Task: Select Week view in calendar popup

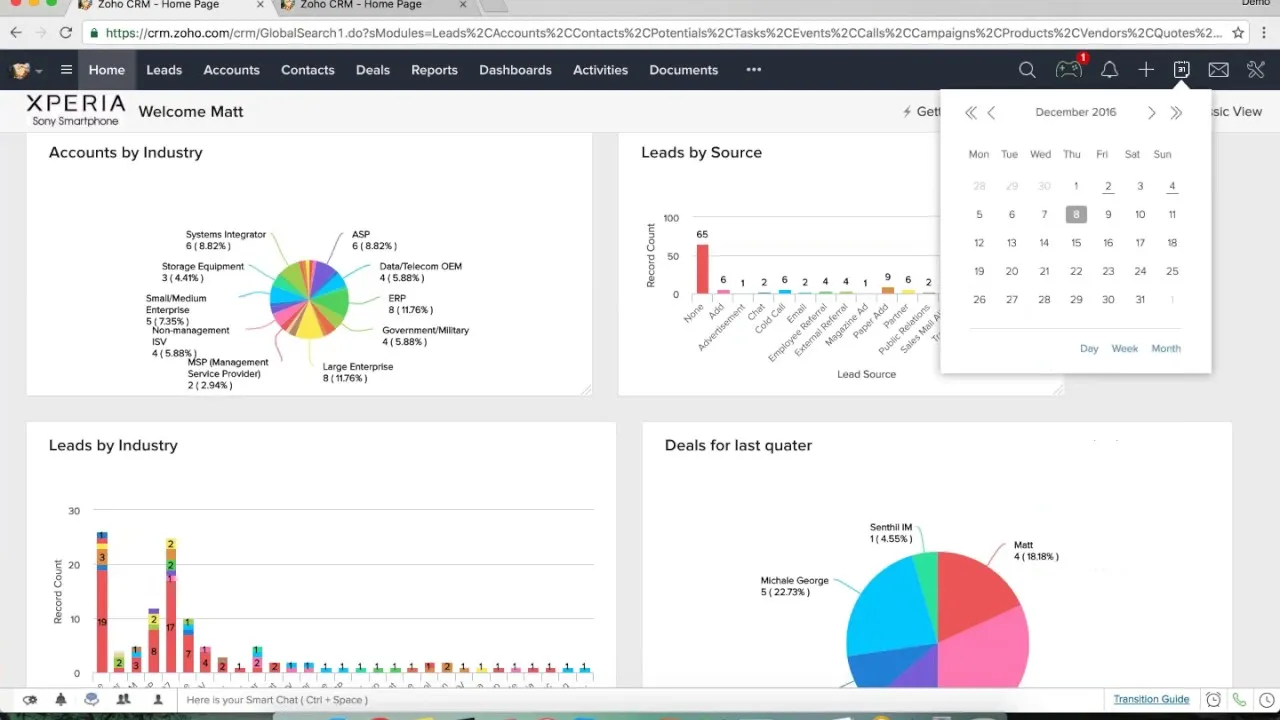Action: [1124, 348]
